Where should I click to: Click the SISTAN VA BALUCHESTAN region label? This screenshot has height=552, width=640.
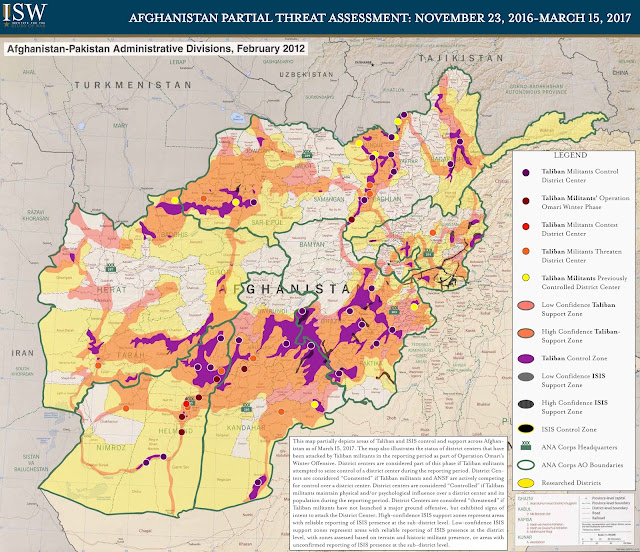click(31, 463)
